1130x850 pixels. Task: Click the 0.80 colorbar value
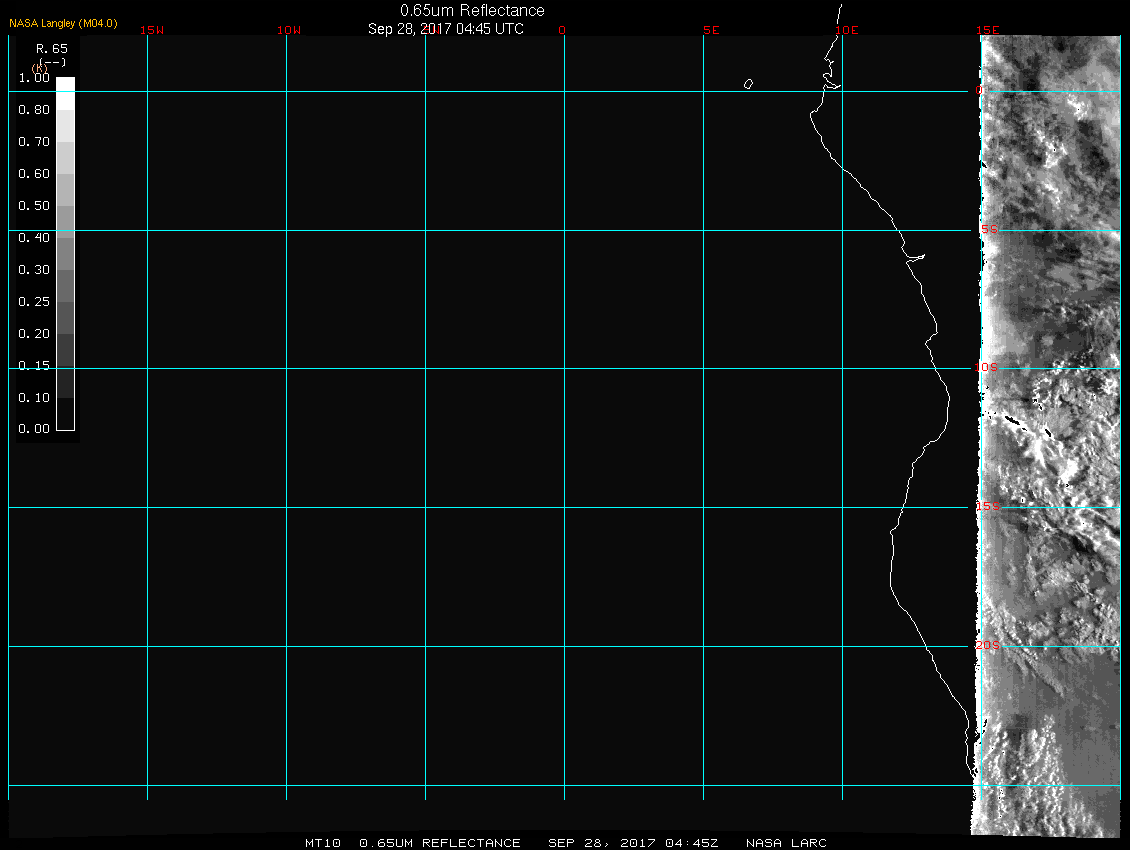point(34,110)
